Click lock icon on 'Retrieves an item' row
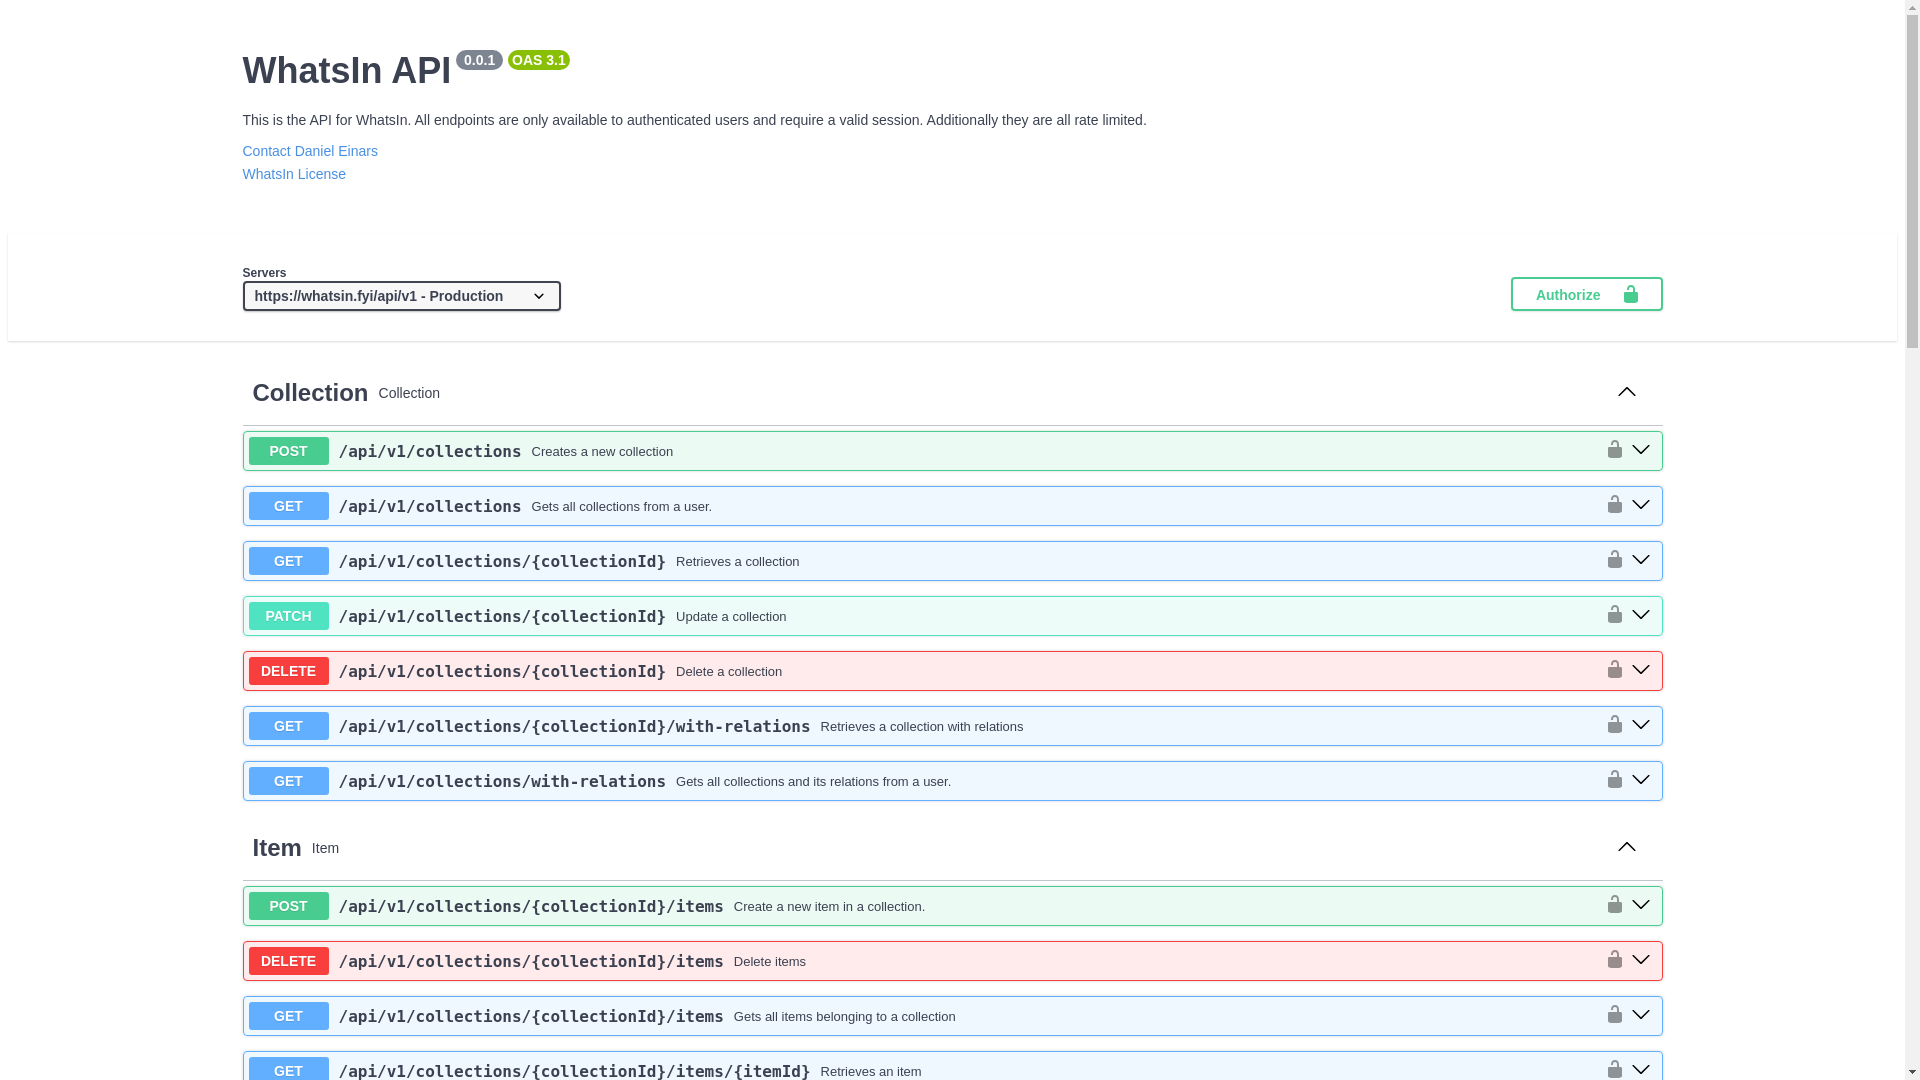 (x=1614, y=1069)
